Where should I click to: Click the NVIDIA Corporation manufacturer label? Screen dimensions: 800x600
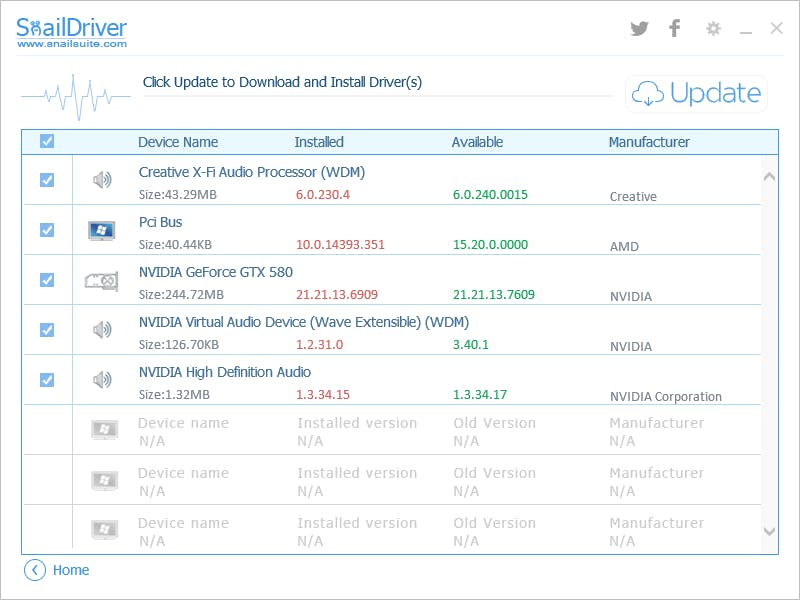point(666,396)
